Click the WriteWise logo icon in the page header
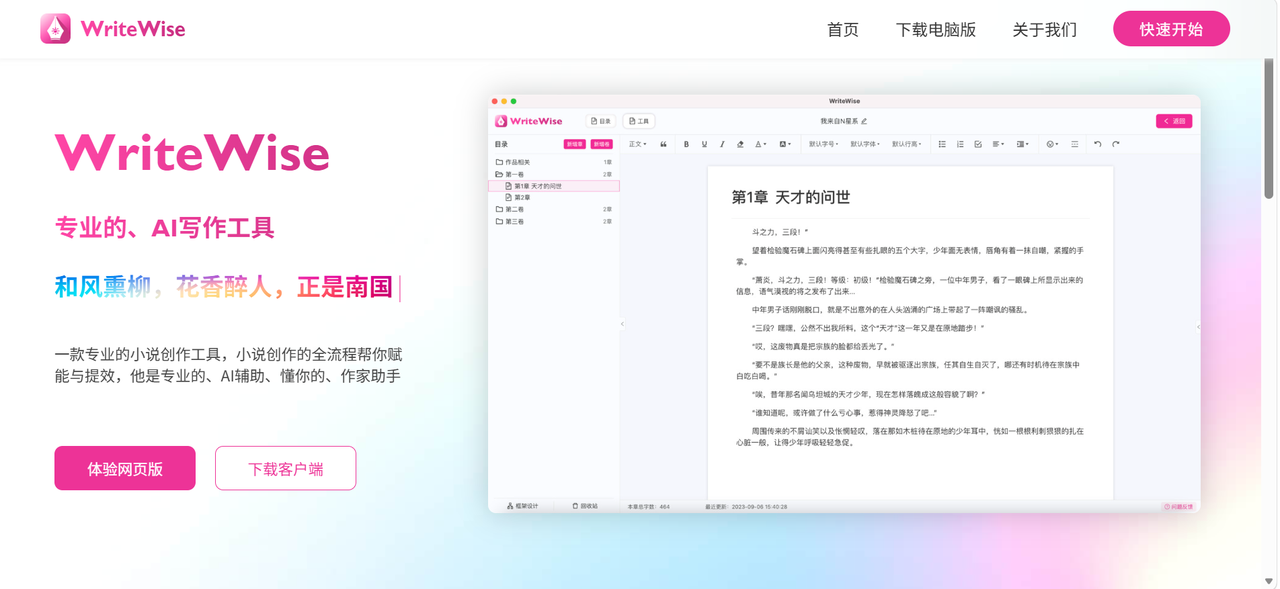Image resolution: width=1280 pixels, height=589 pixels. point(55,29)
